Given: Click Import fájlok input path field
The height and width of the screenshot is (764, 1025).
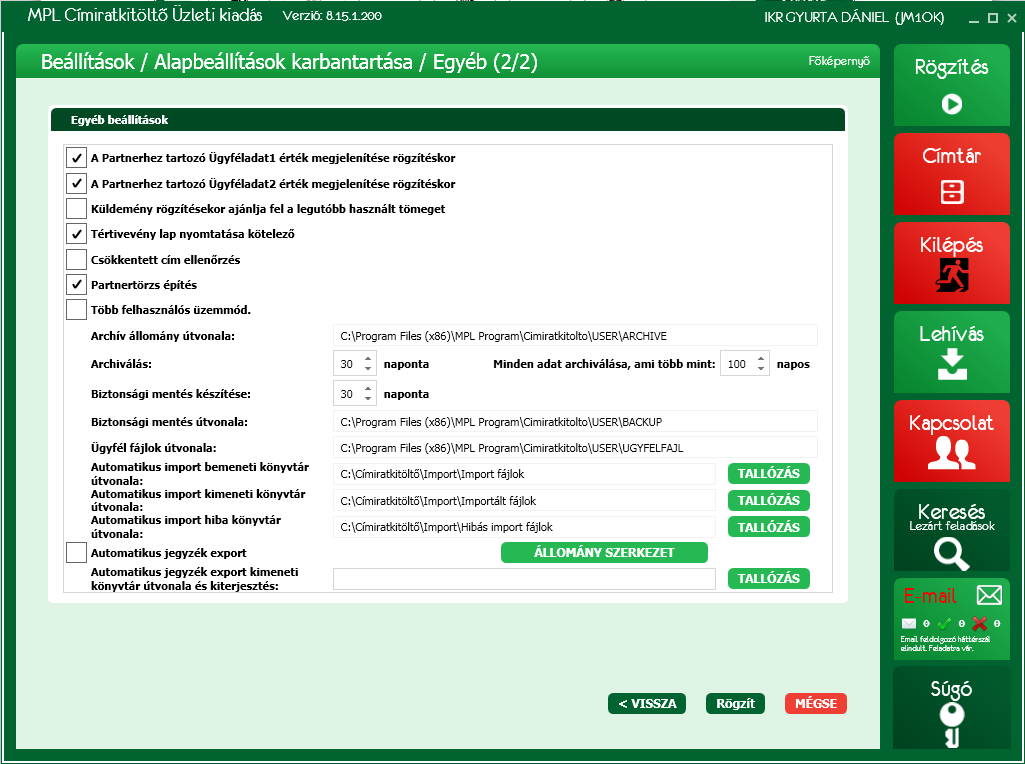Looking at the screenshot, I should point(524,474).
